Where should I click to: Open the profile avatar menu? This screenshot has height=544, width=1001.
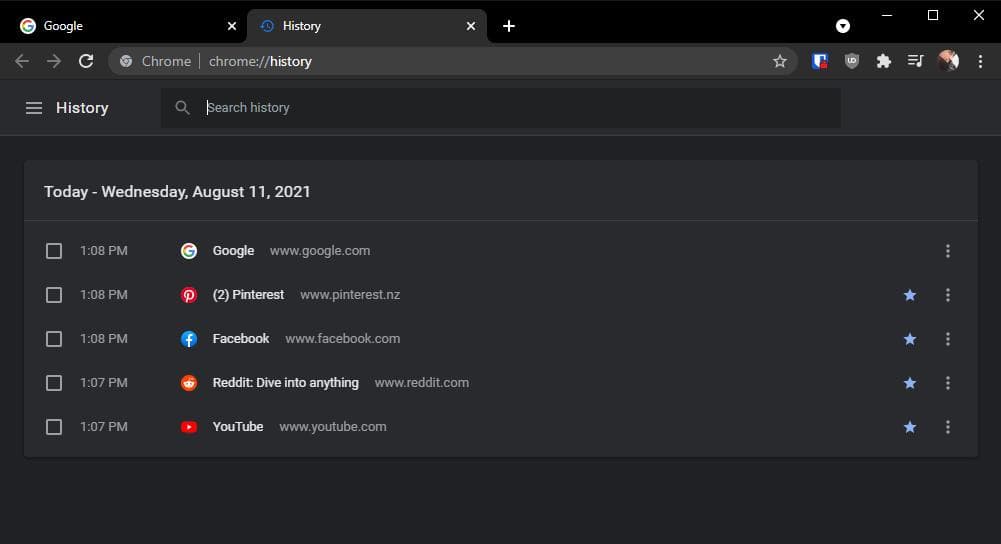click(x=948, y=61)
